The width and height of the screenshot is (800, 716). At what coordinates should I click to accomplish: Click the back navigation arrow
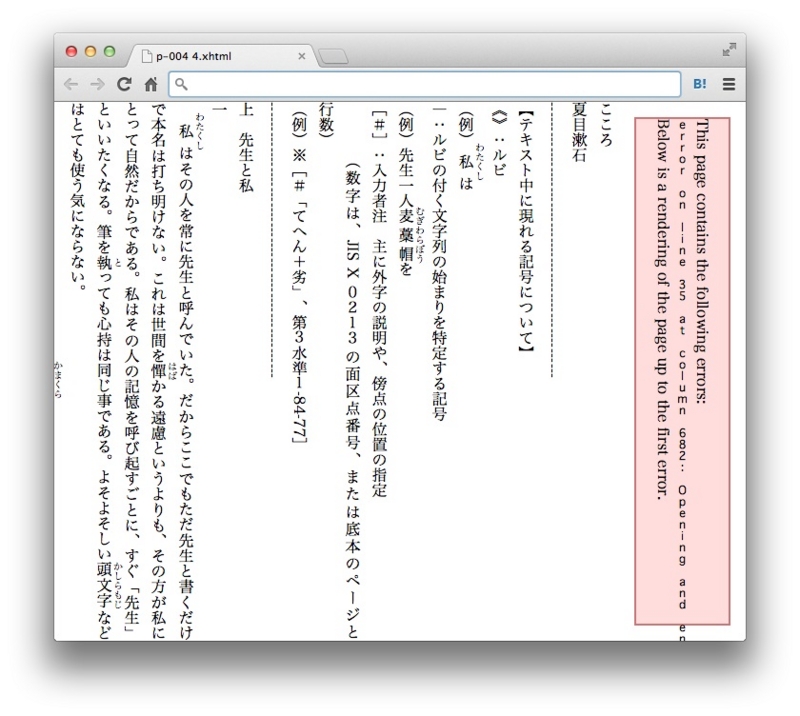(70, 84)
